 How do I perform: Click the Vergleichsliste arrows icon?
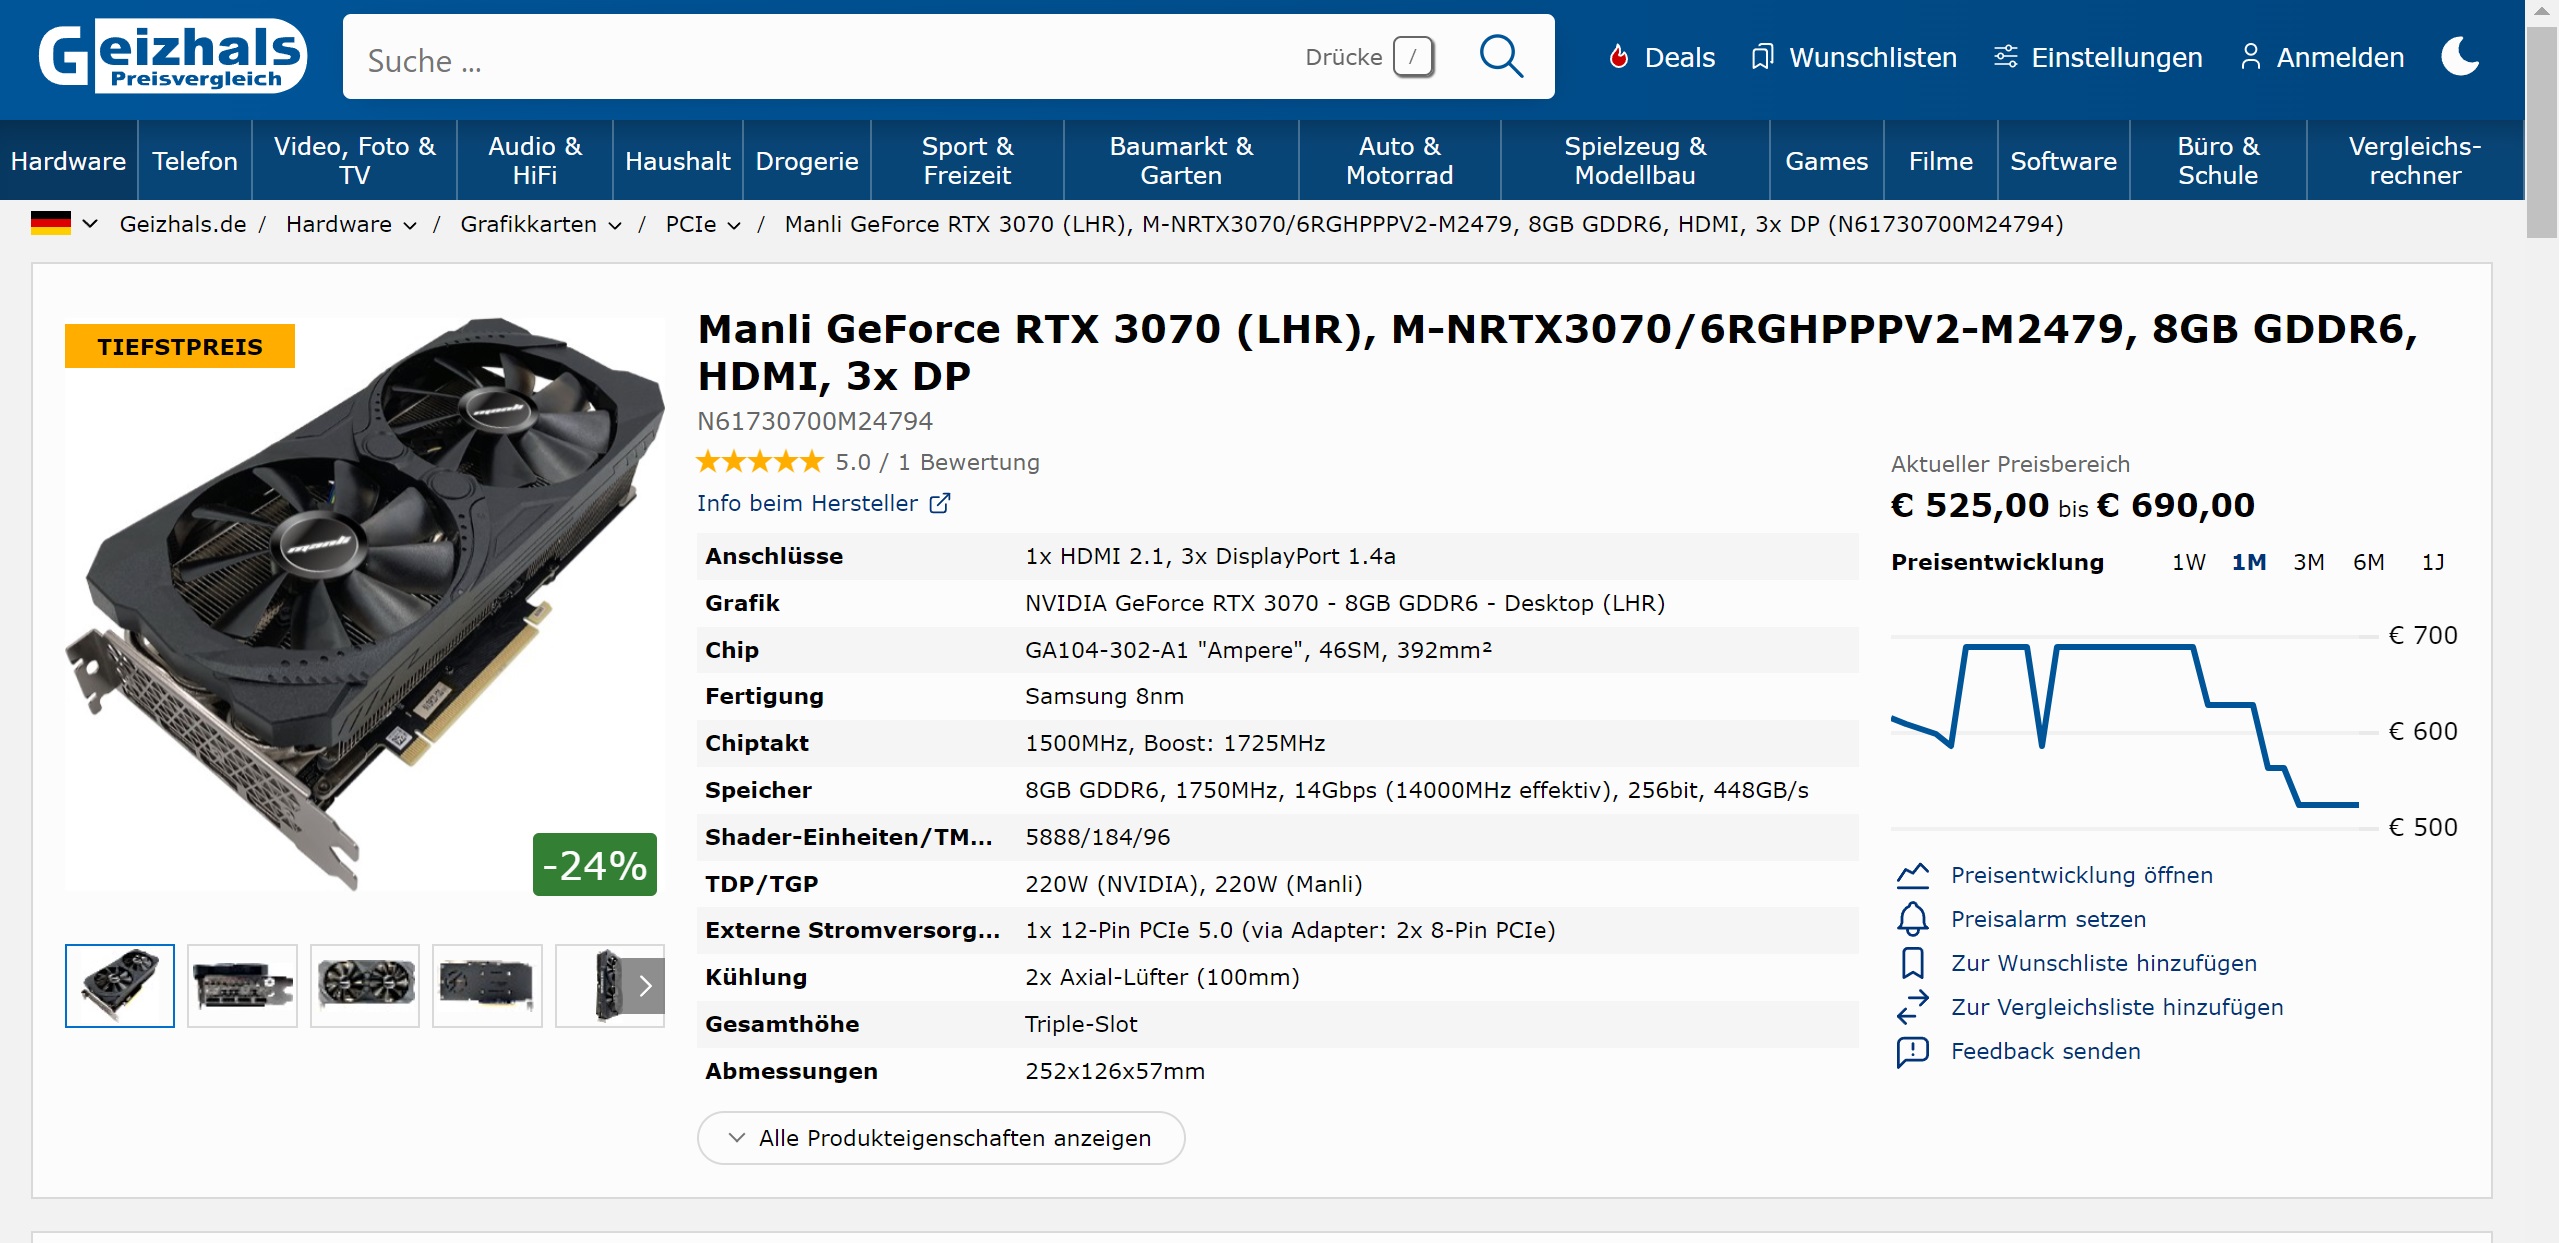1912,1007
